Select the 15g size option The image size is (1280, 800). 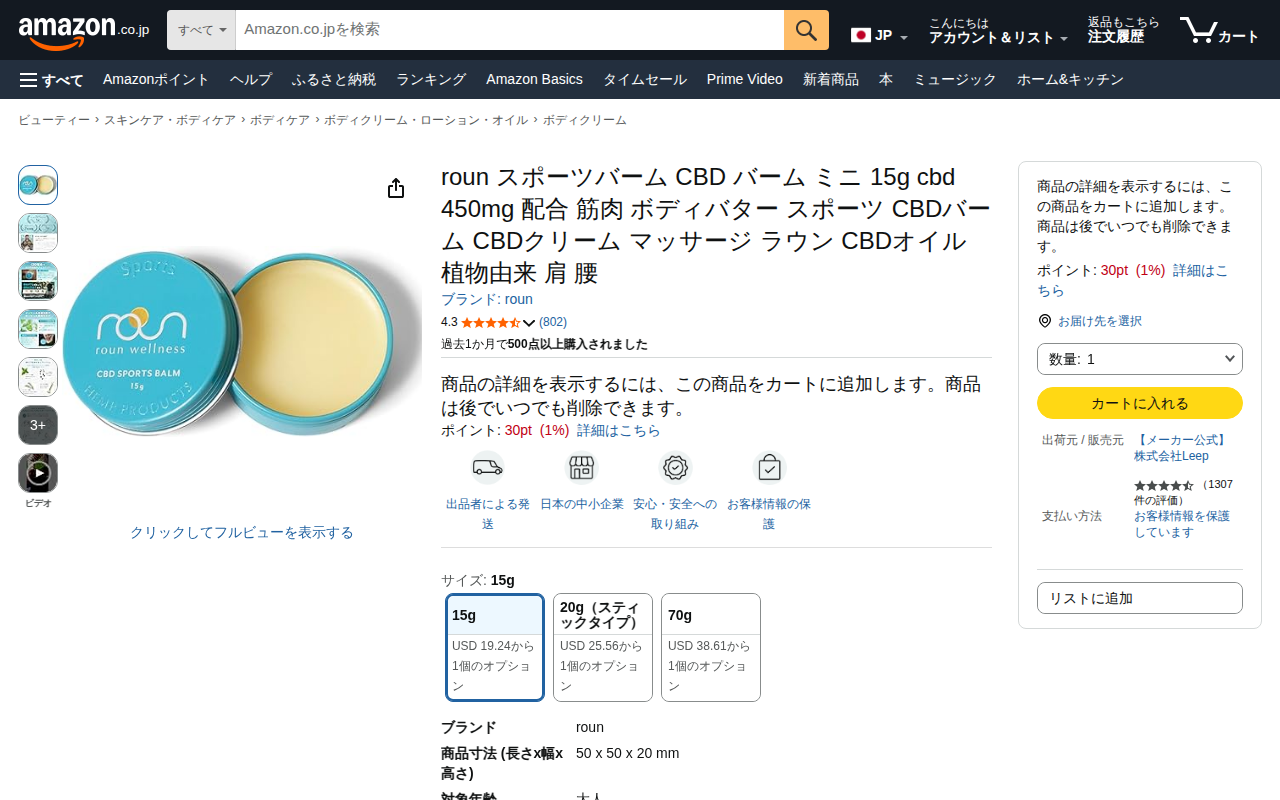[x=495, y=648]
